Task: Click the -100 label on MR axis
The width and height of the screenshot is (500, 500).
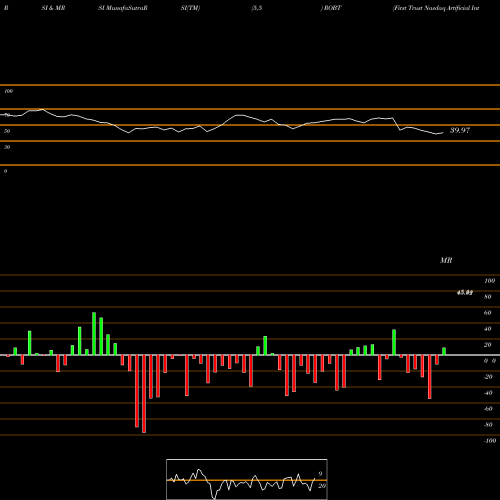Action: tap(489, 441)
